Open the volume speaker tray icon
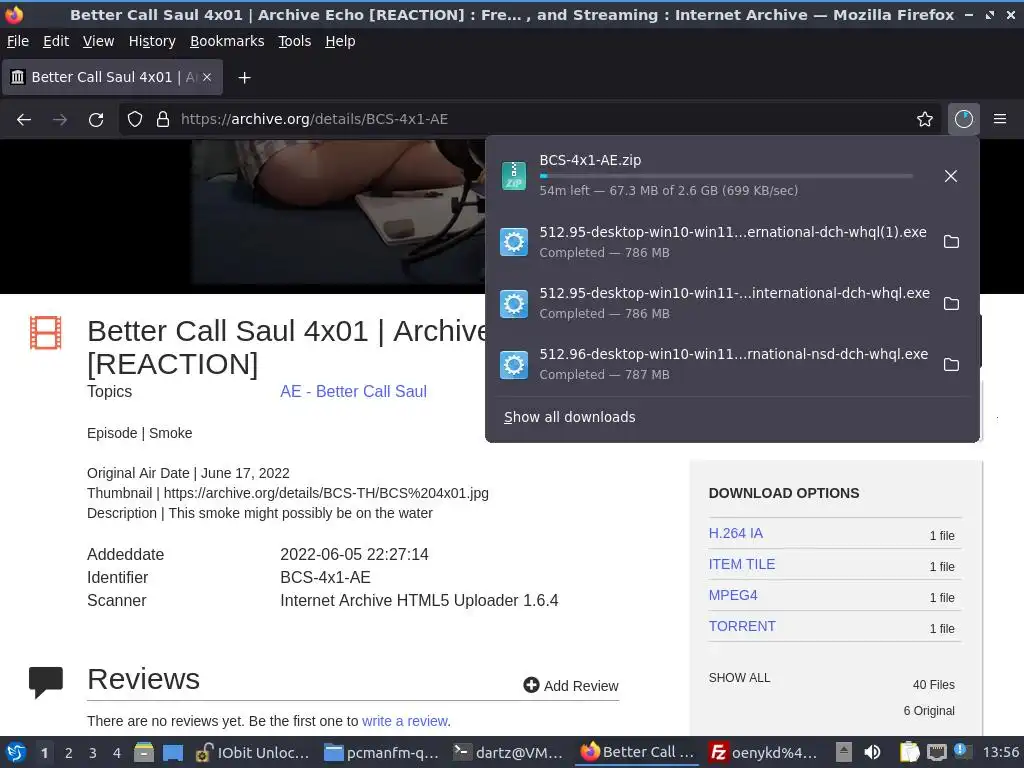The width and height of the screenshot is (1024, 768). click(872, 752)
